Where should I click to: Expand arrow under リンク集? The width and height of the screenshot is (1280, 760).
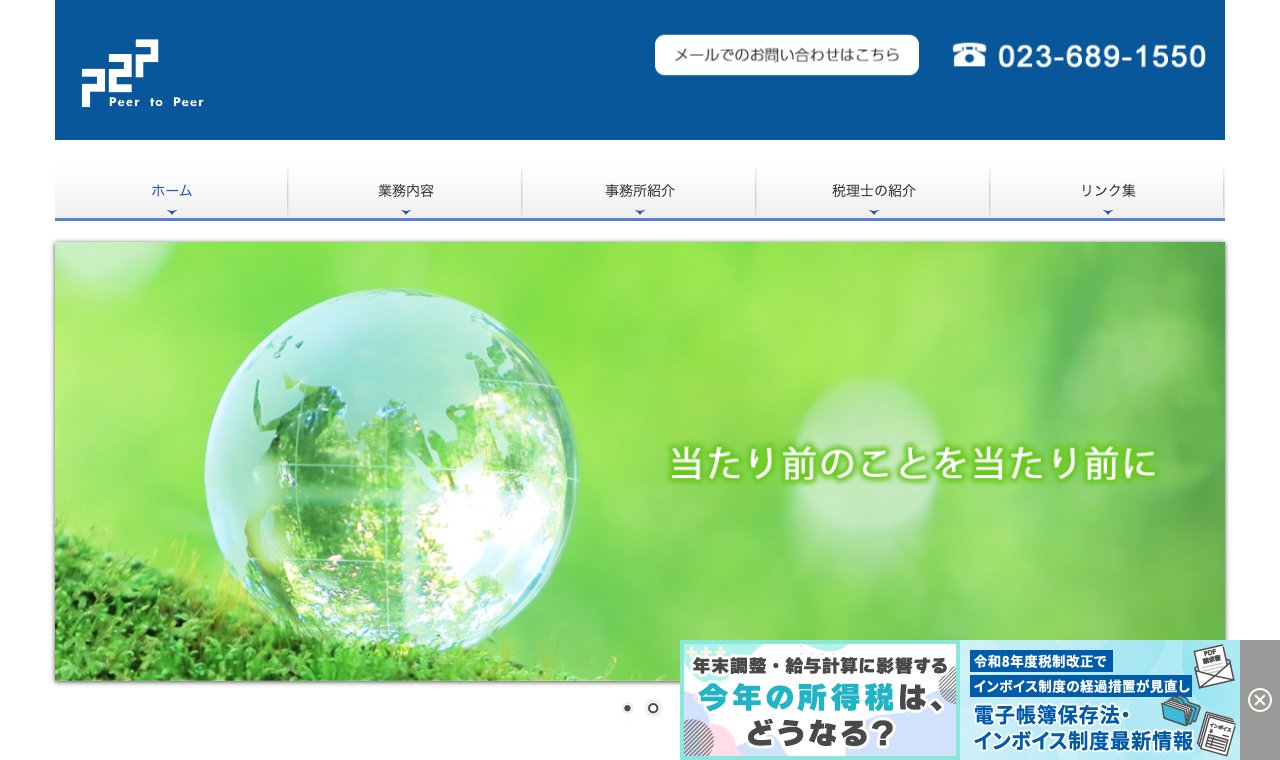point(1108,212)
